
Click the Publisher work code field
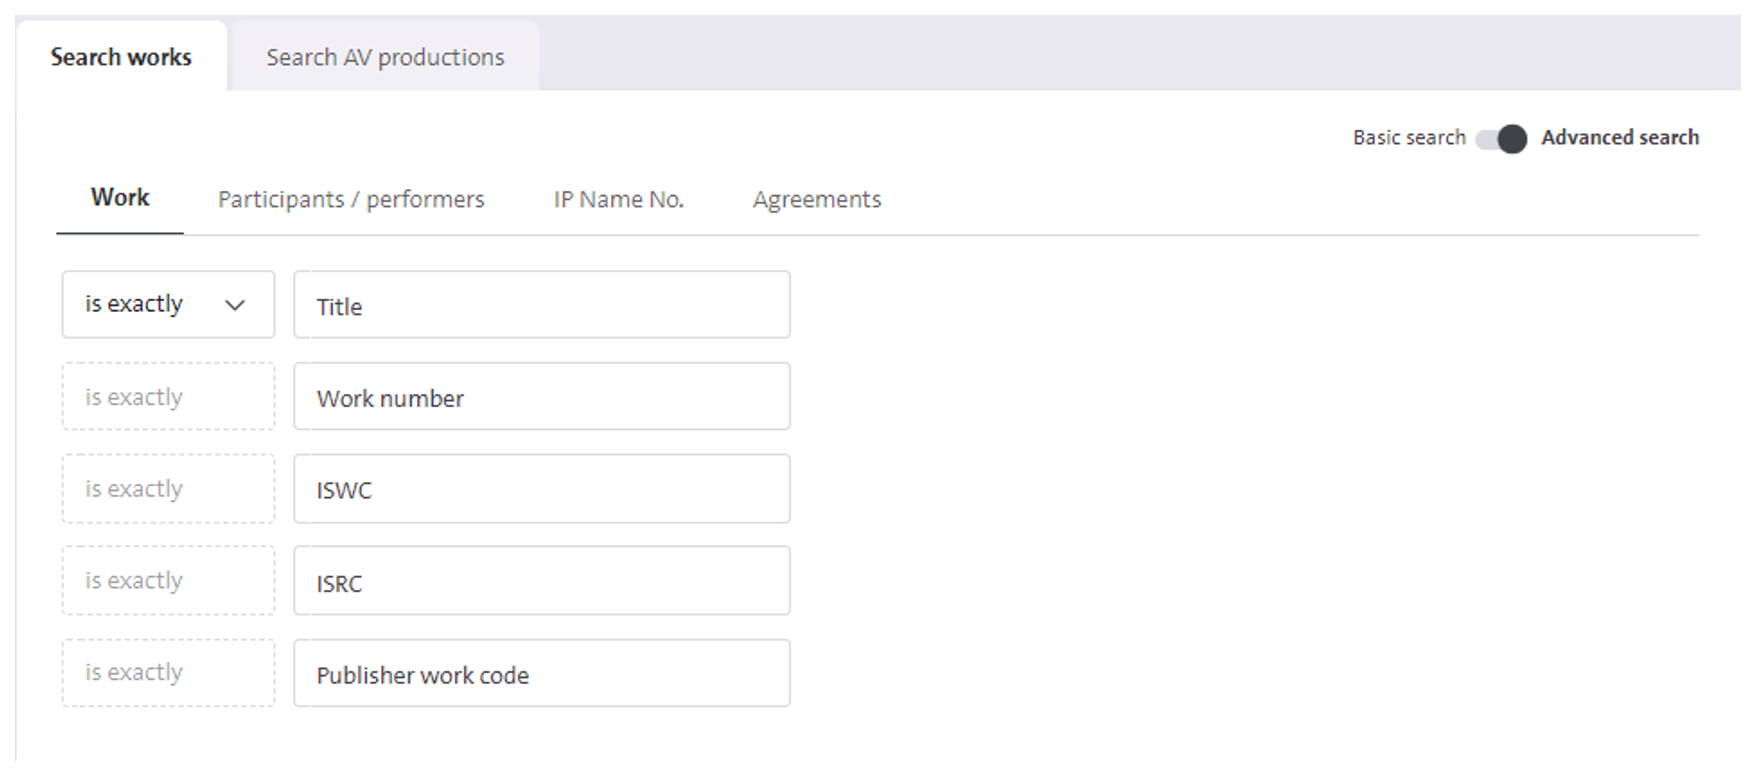pos(542,673)
